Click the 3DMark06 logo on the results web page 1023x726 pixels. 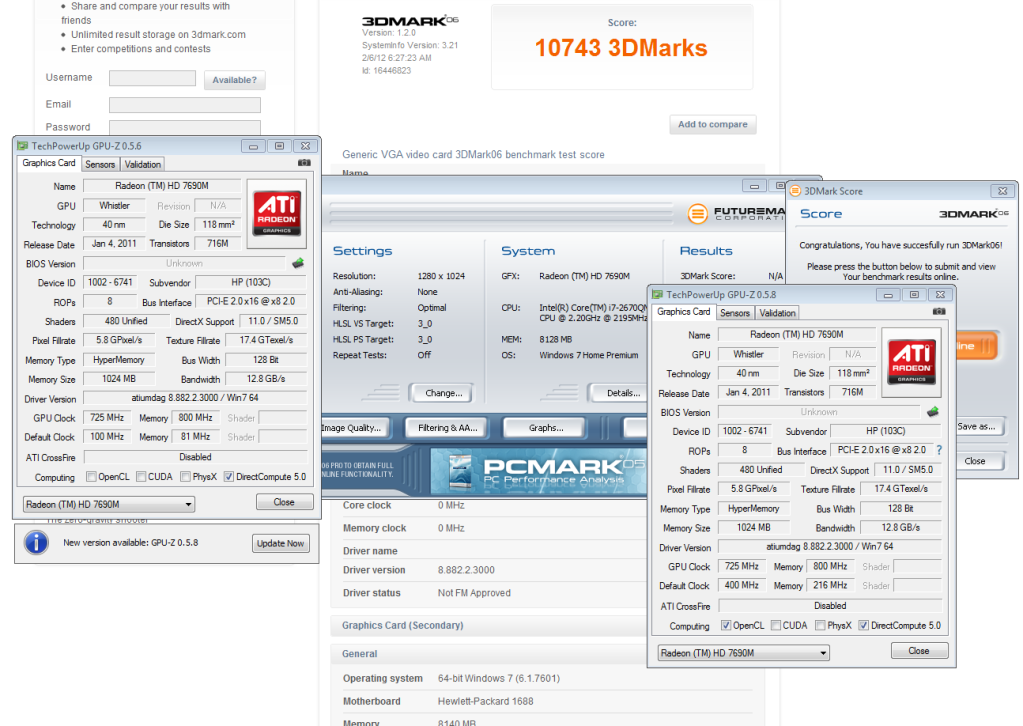click(410, 21)
